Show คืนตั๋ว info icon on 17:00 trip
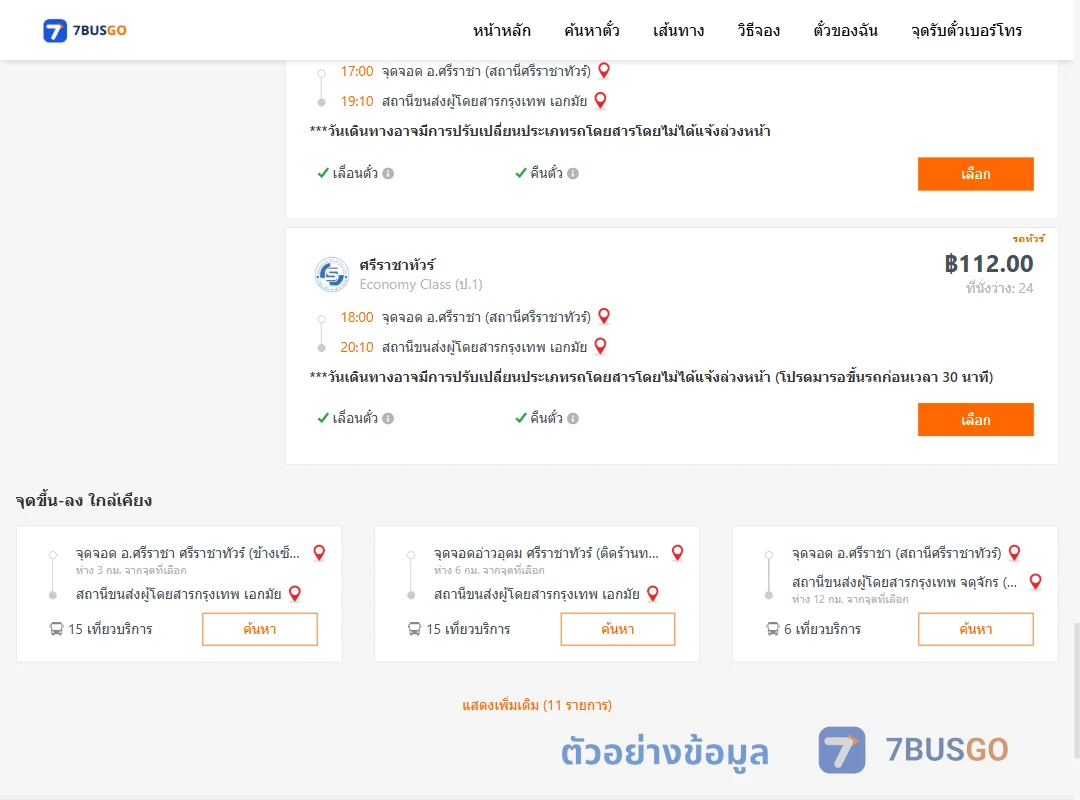The width and height of the screenshot is (1080, 800). 573,174
